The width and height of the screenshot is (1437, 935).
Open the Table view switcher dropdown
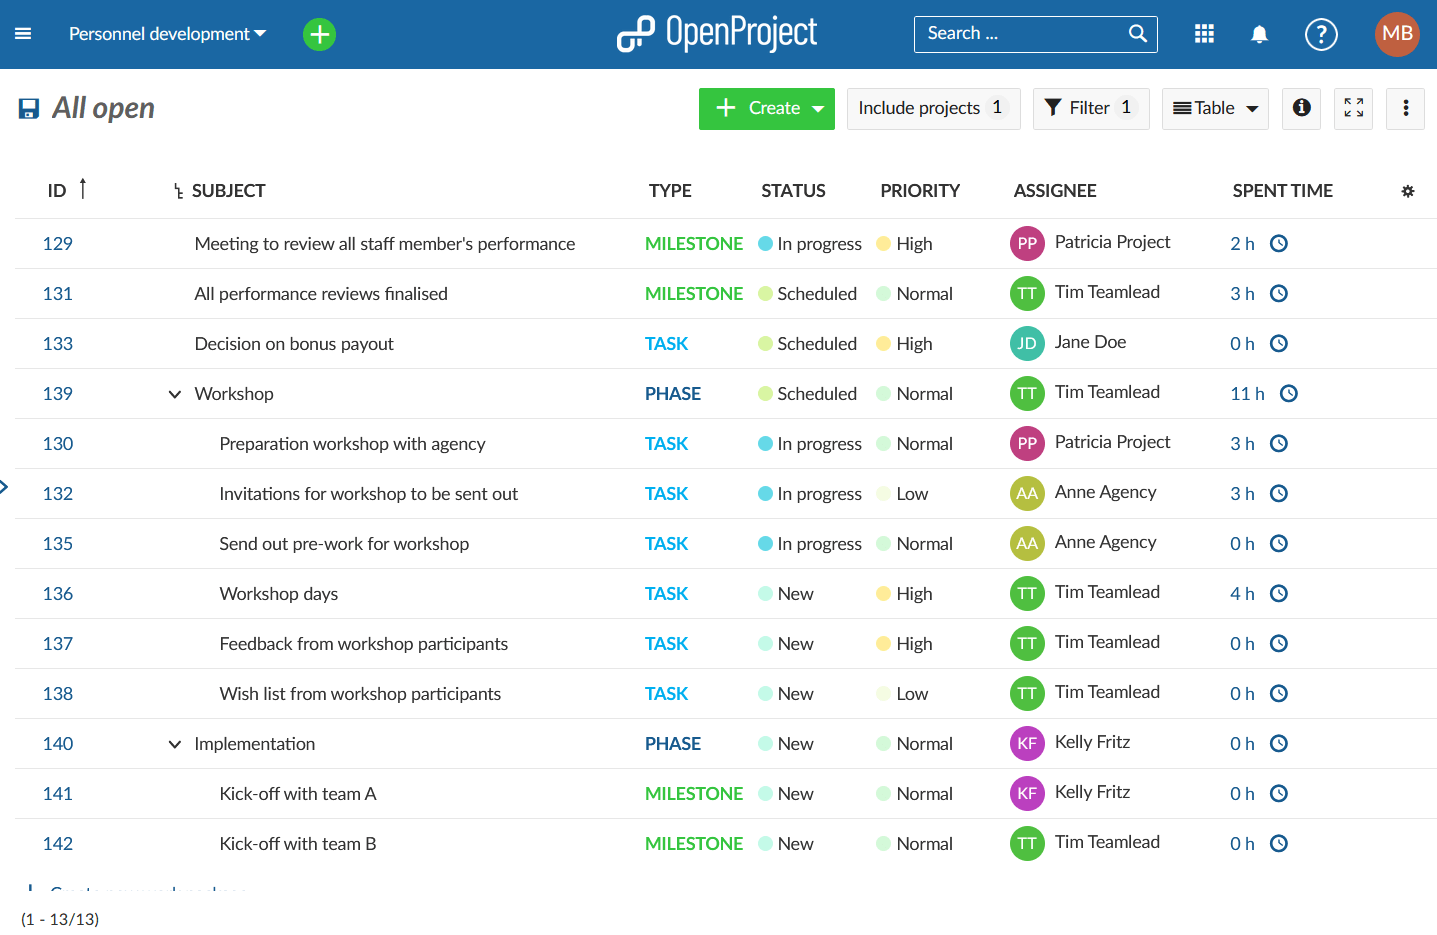[1214, 108]
